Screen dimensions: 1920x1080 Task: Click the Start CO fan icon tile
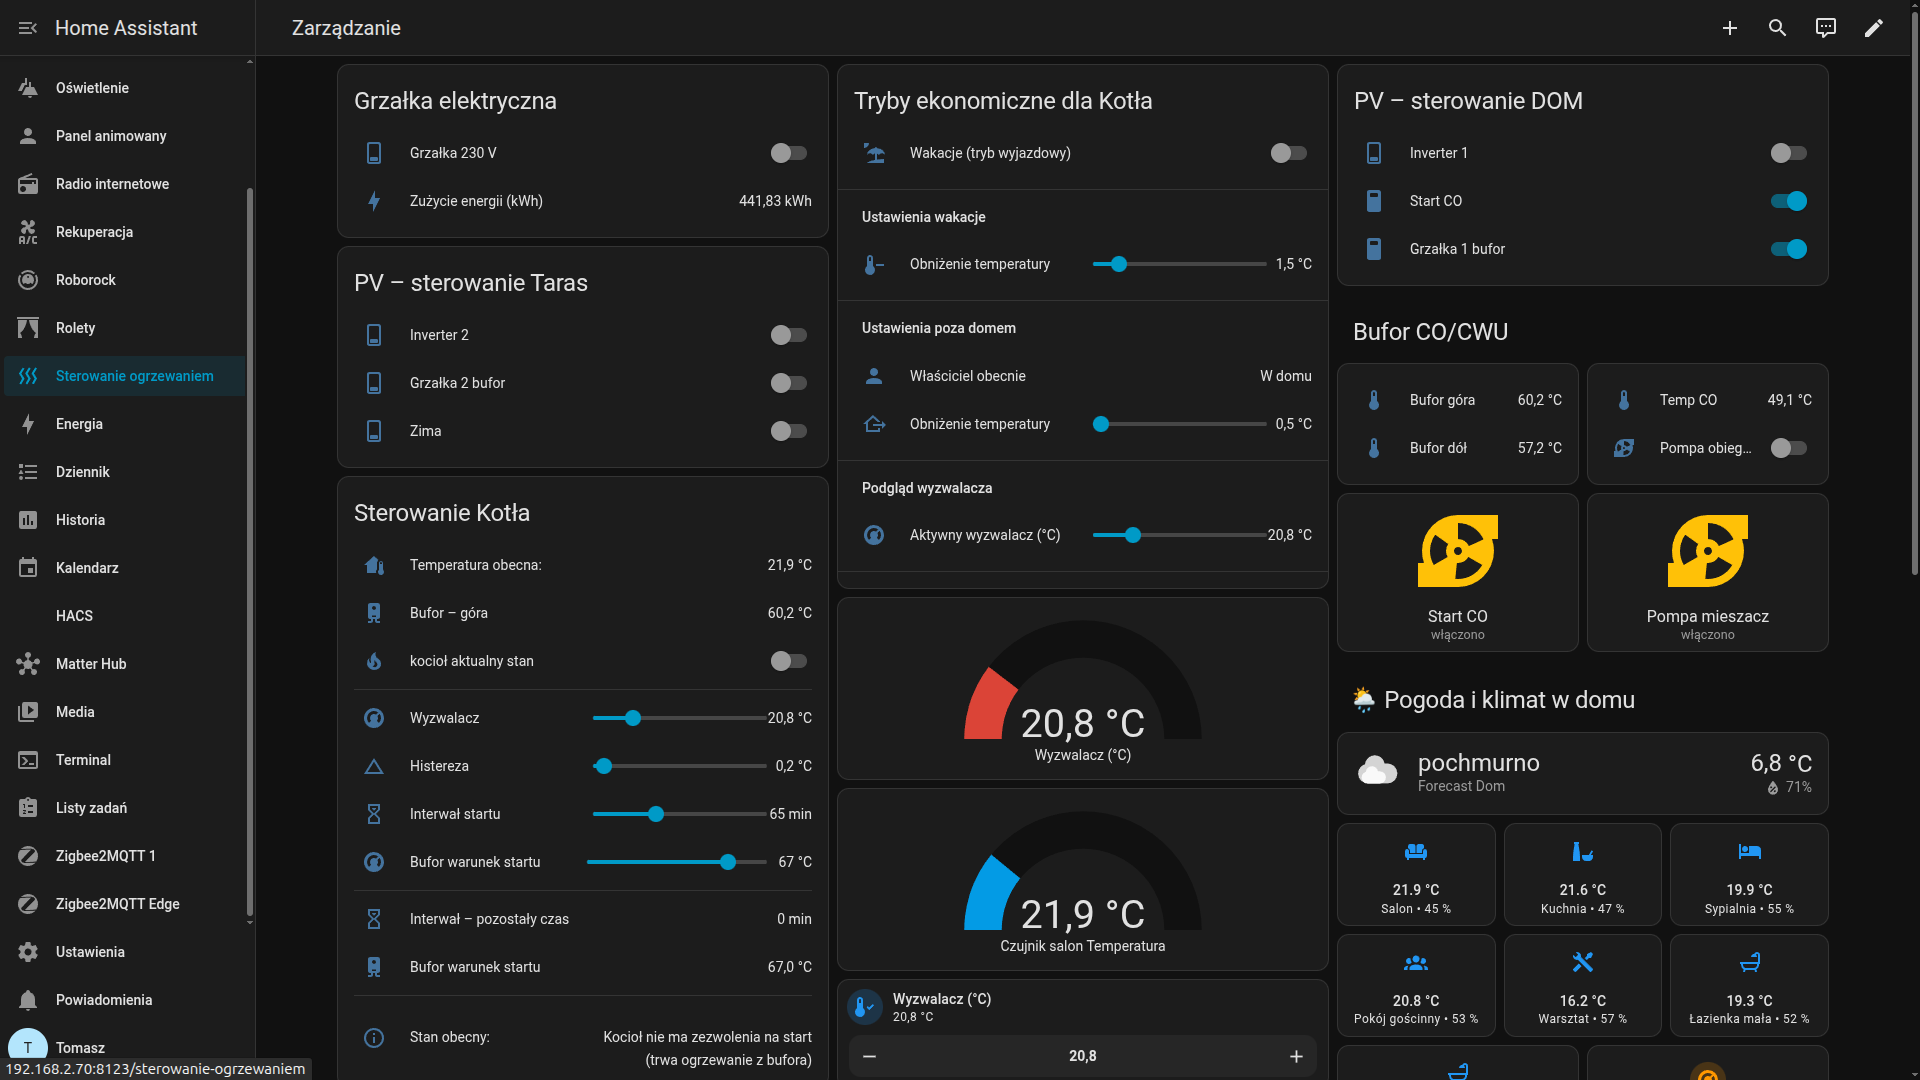1457,552
